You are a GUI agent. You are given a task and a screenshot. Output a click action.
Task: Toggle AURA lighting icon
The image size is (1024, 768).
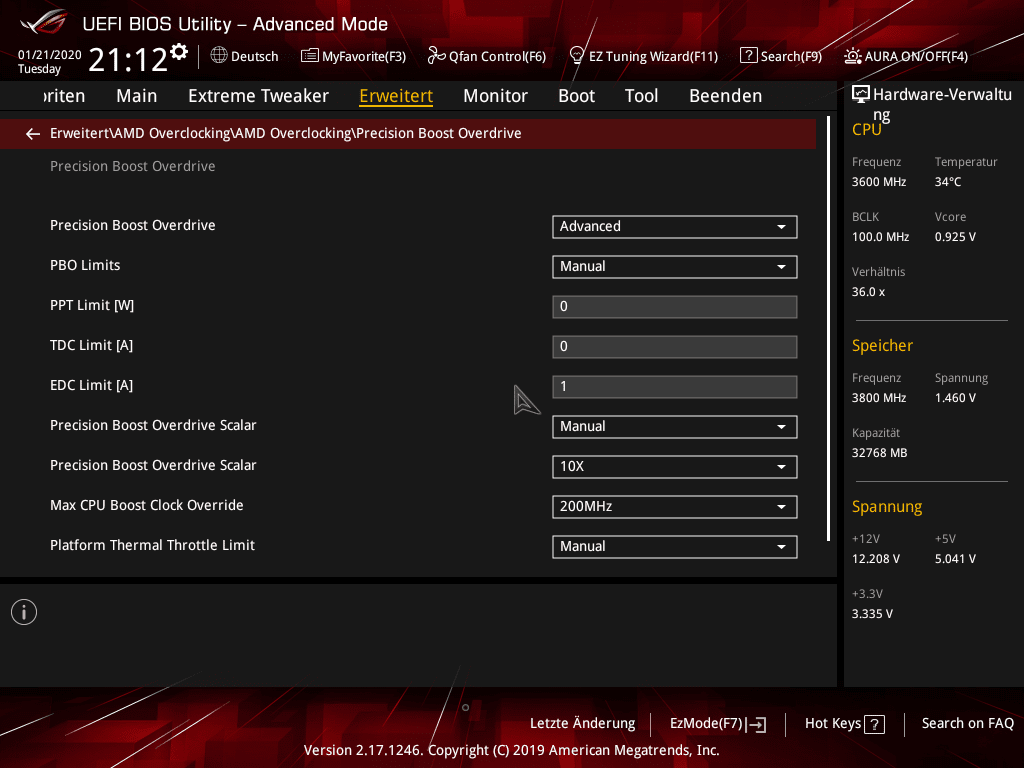pyautogui.click(x=852, y=56)
